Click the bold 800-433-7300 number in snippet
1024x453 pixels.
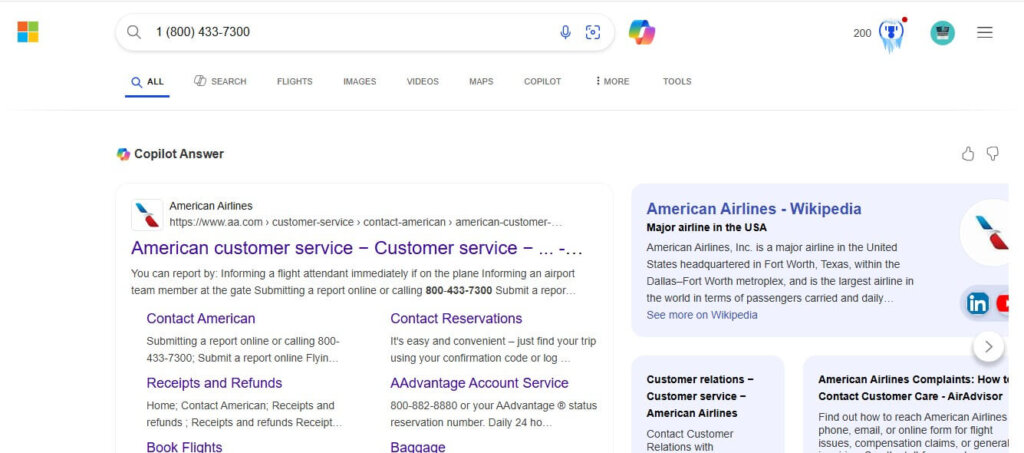pyautogui.click(x=458, y=290)
